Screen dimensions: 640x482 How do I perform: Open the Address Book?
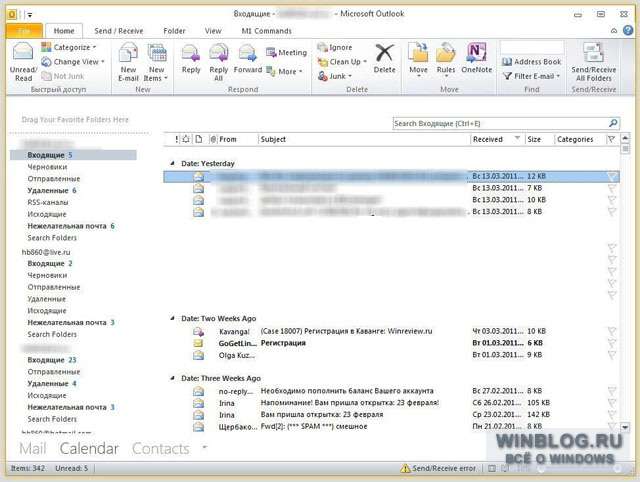click(x=531, y=62)
